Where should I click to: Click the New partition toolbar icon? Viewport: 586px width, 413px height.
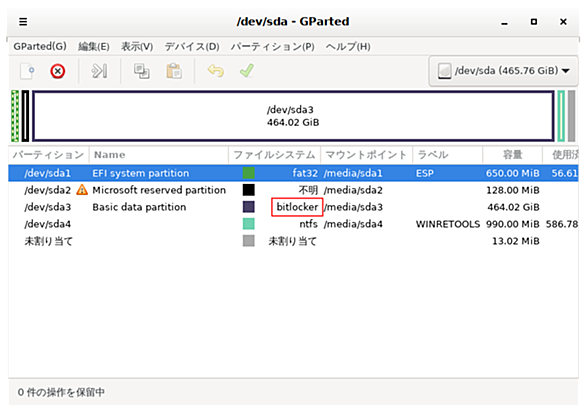tap(27, 71)
